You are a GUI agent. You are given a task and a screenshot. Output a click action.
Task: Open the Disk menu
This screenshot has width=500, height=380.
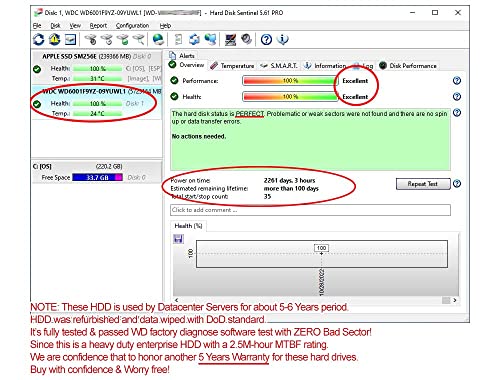tap(55, 26)
